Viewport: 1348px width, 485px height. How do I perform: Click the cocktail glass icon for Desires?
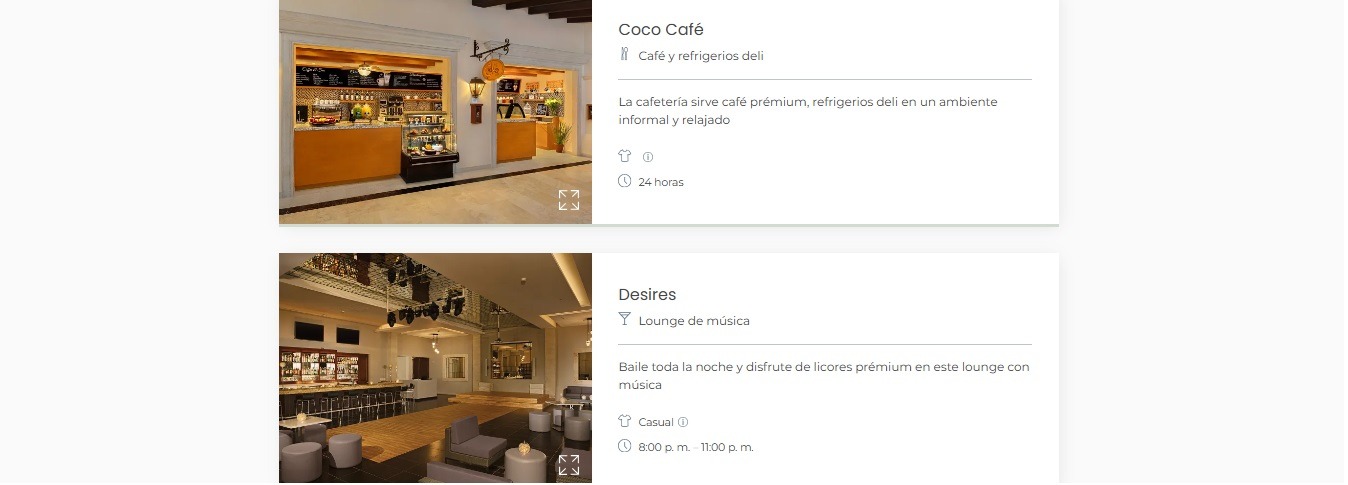[x=625, y=319]
